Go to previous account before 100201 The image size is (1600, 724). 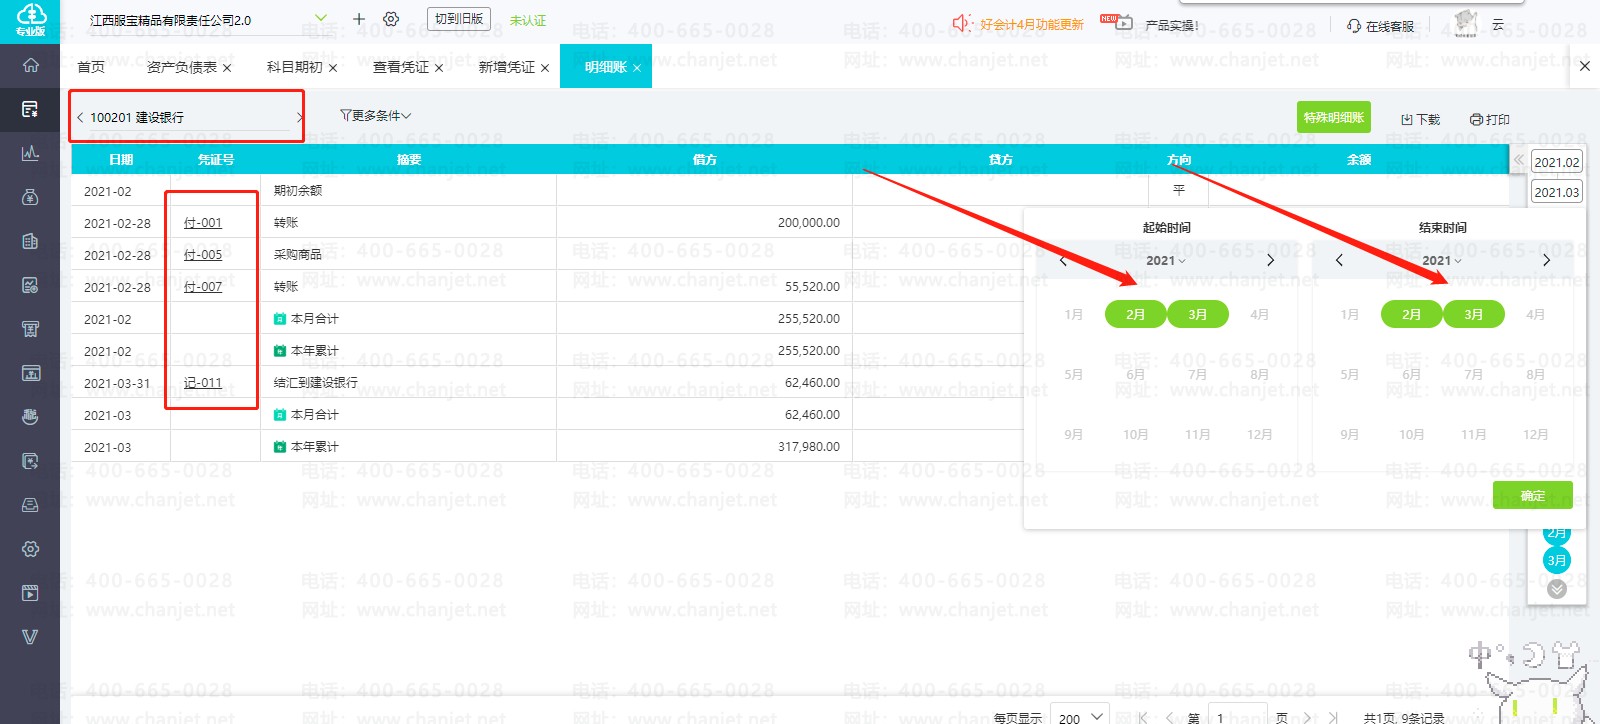click(x=80, y=117)
